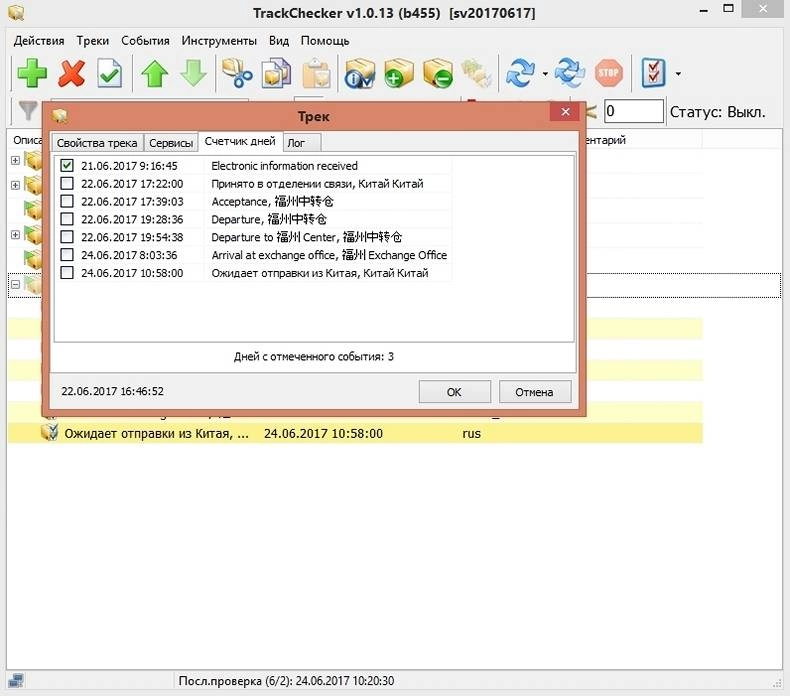
Task: Click the Copy track icon
Action: coord(277,74)
